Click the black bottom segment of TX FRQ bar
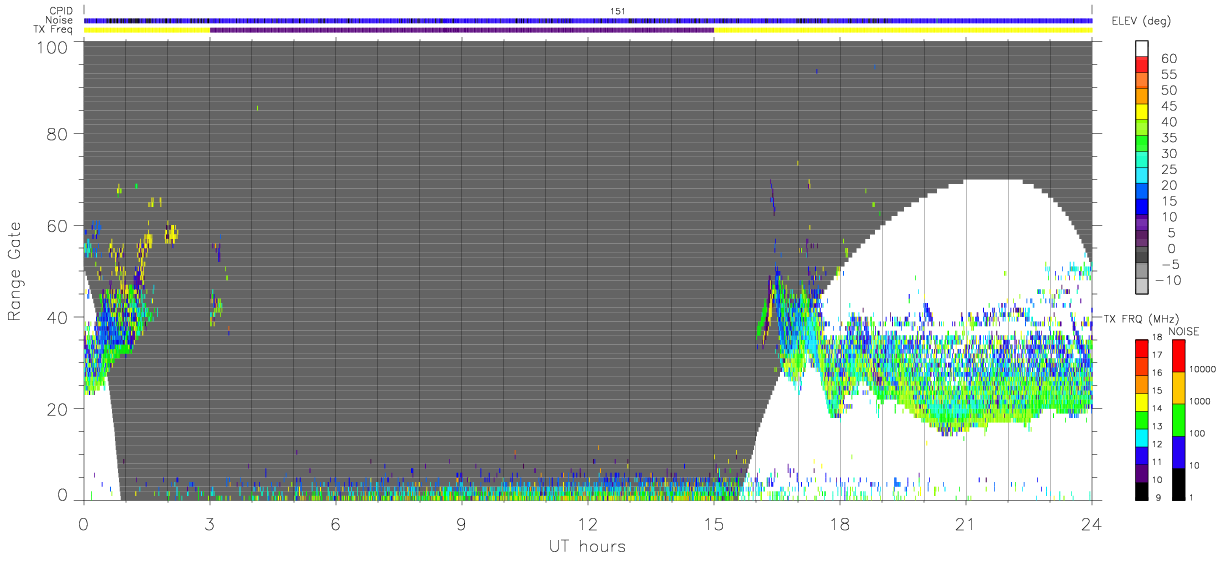The image size is (1228, 567). [x=1143, y=490]
